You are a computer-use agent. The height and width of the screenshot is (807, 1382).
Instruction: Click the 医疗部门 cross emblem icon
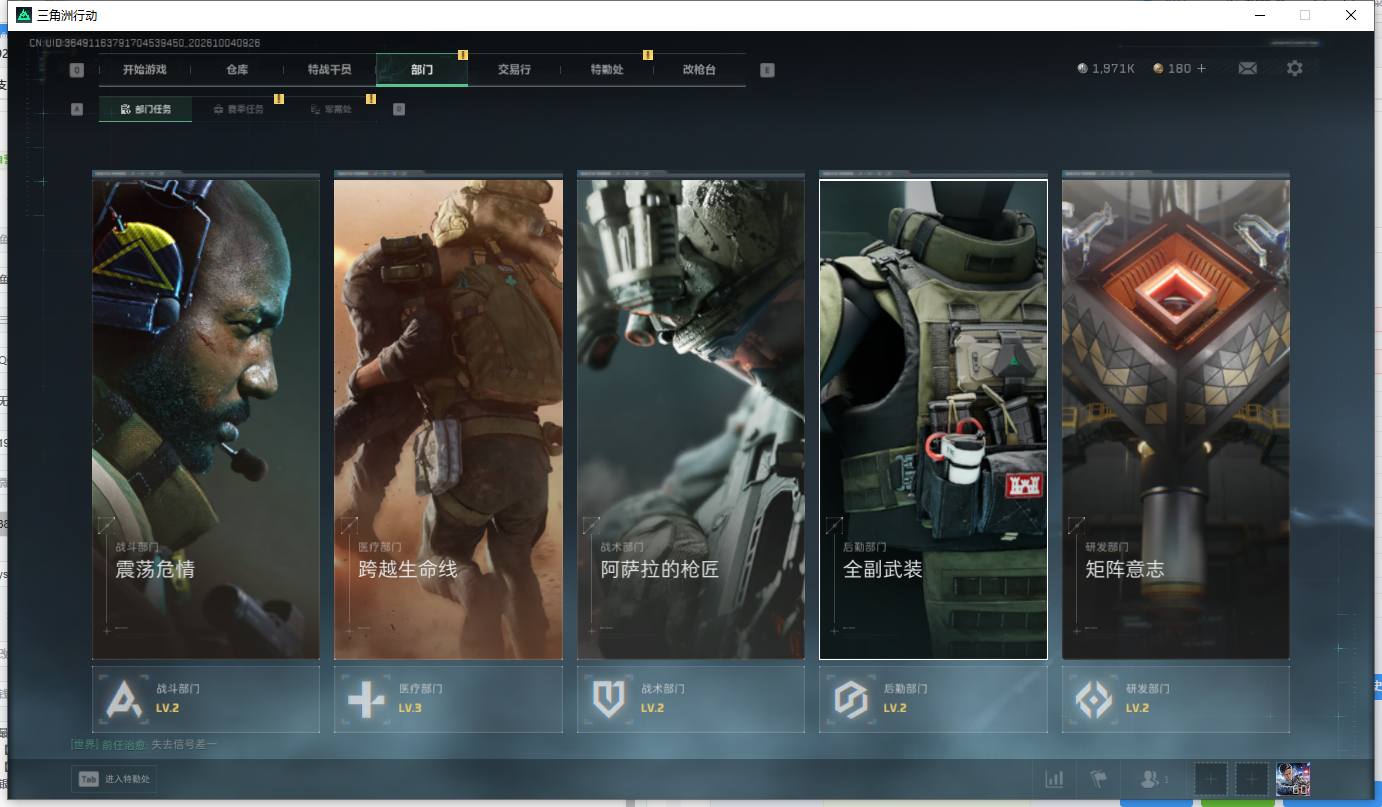pos(366,700)
